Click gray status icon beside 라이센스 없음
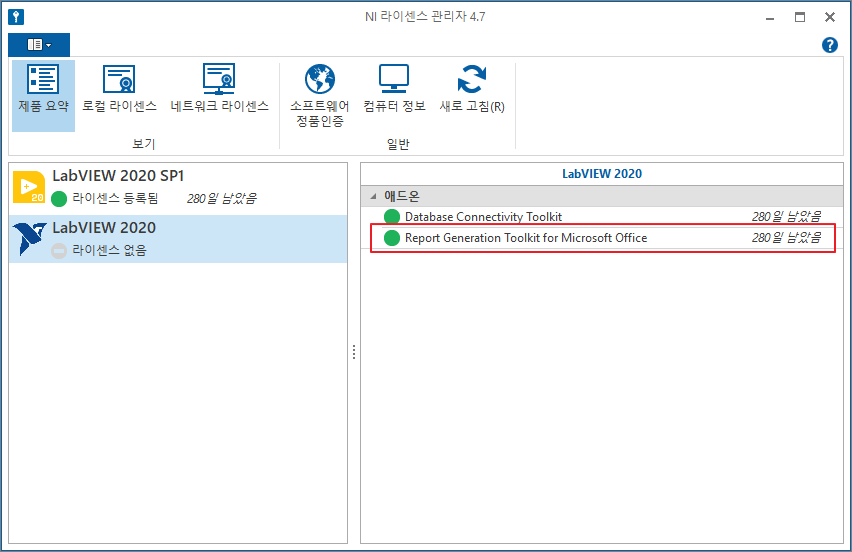852x552 pixels. click(x=59, y=250)
